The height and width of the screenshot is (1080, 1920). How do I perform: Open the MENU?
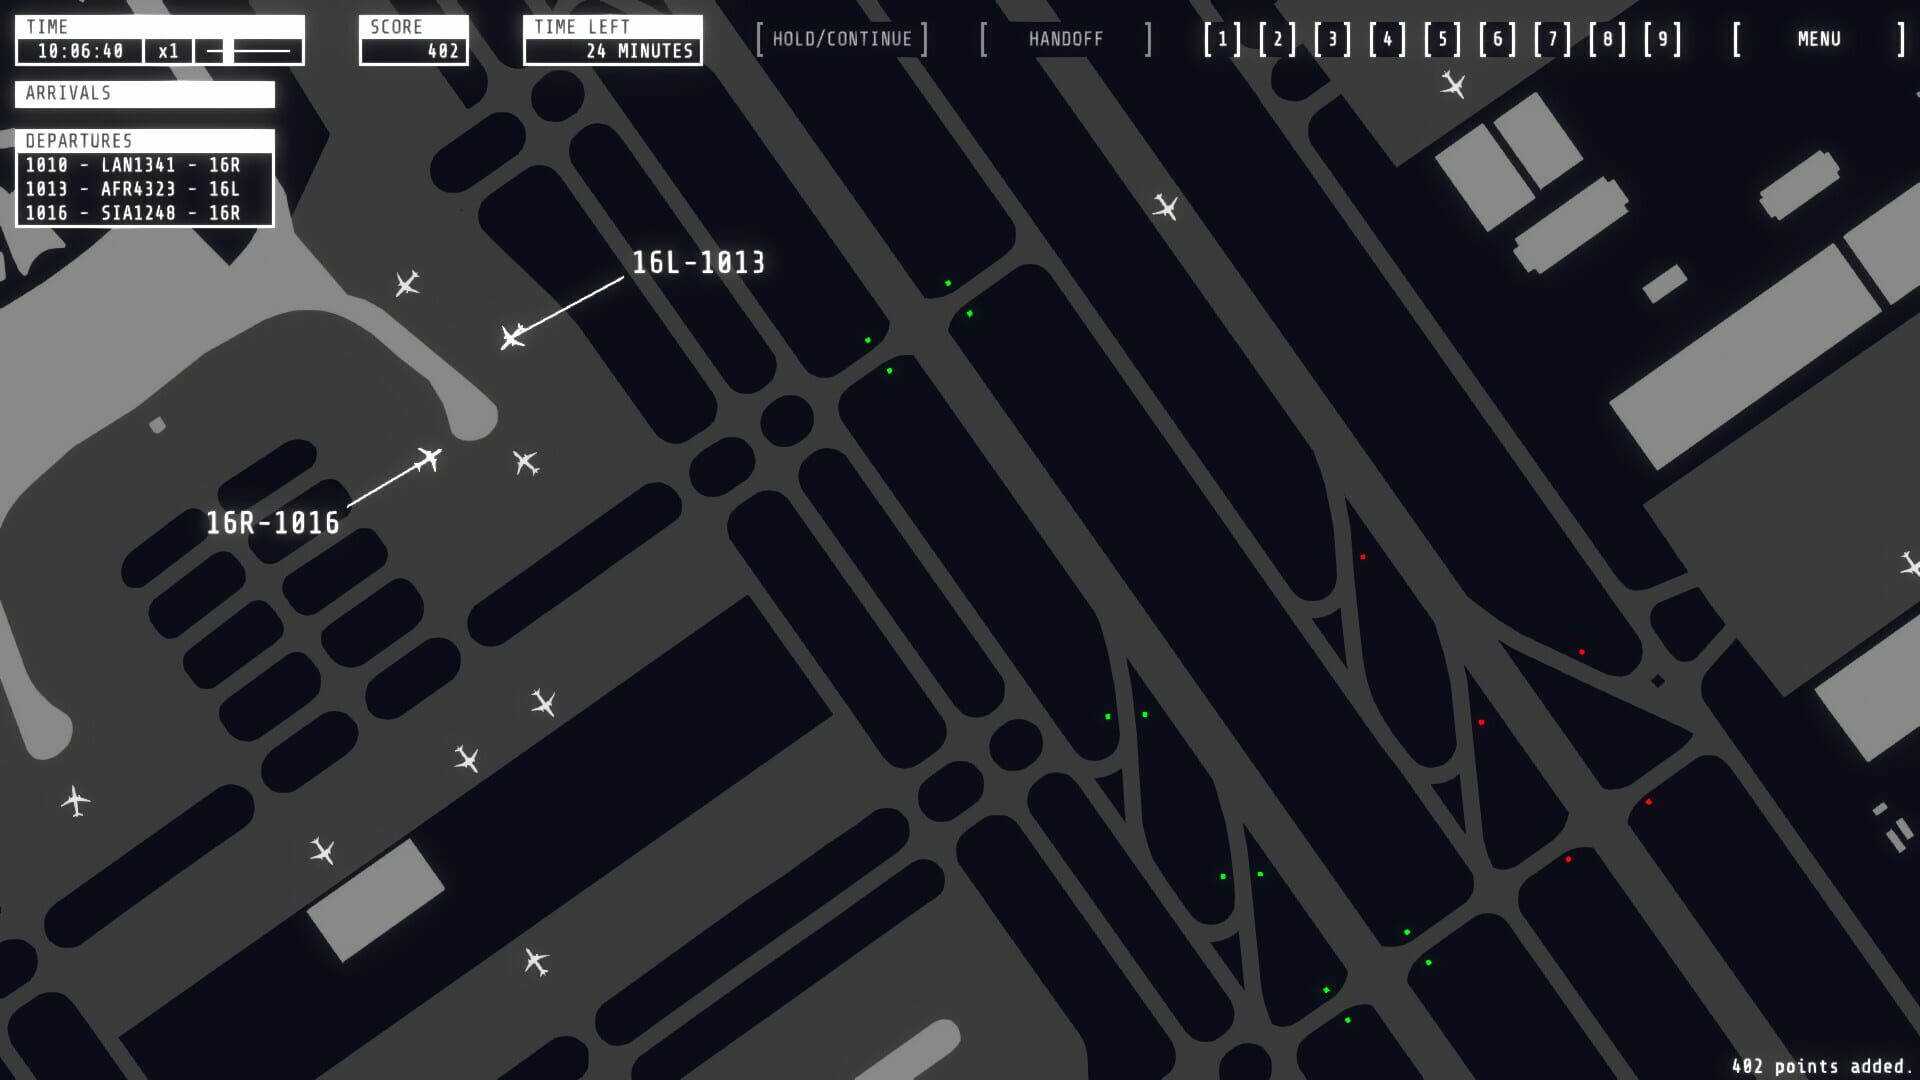click(x=1819, y=39)
